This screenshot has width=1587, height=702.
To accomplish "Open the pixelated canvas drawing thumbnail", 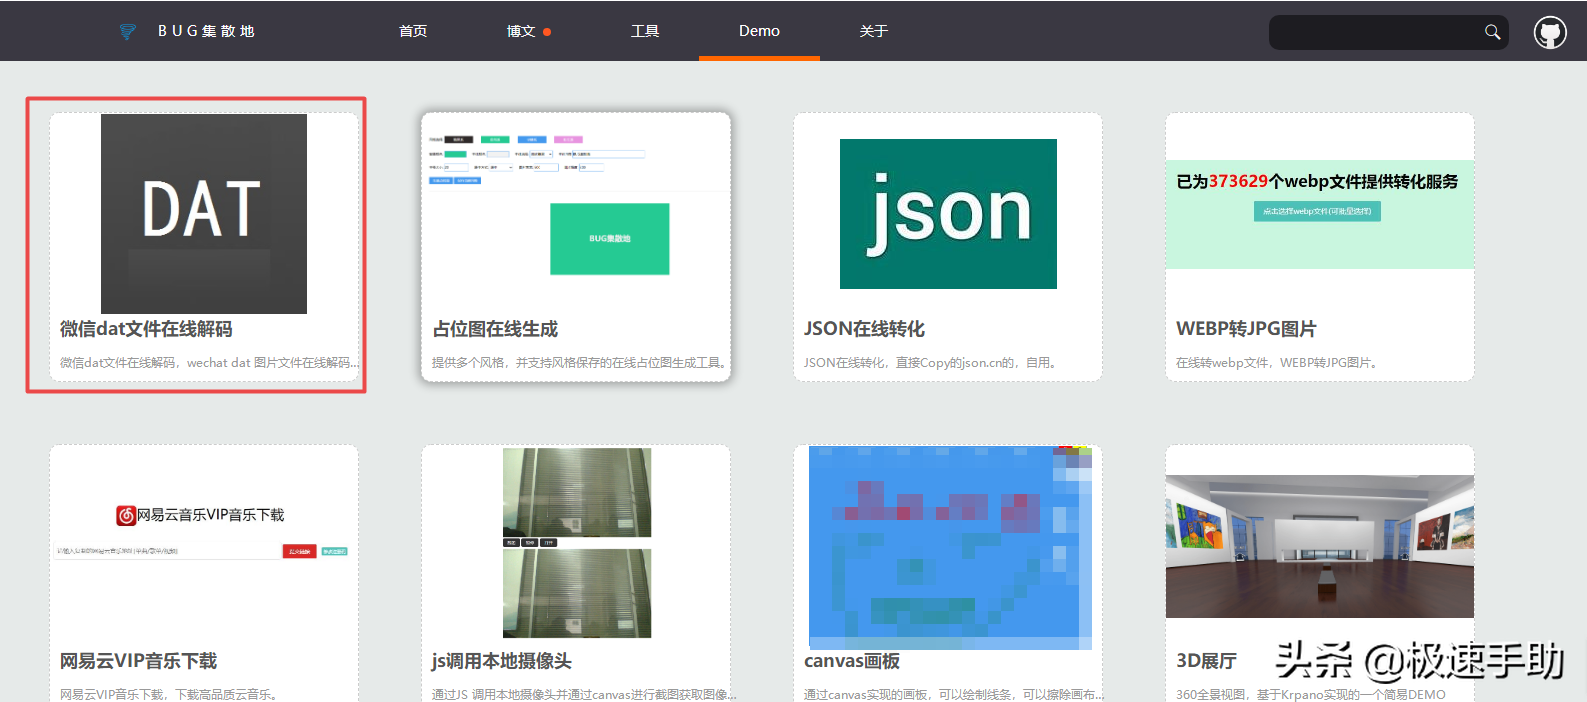I will [950, 547].
